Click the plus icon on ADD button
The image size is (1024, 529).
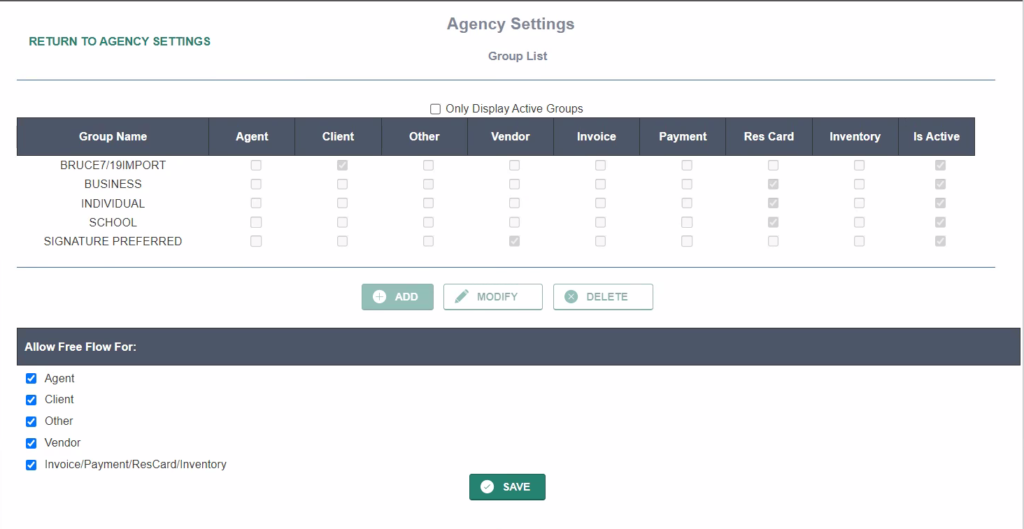(380, 297)
